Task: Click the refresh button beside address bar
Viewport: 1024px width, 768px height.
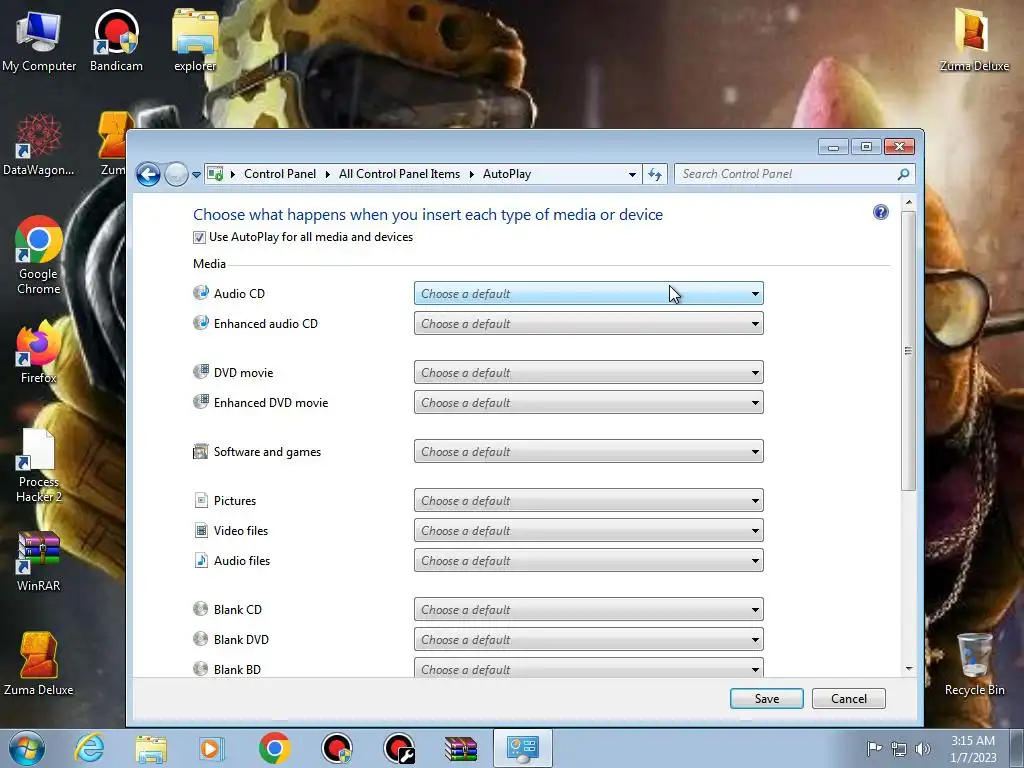Action: [655, 174]
